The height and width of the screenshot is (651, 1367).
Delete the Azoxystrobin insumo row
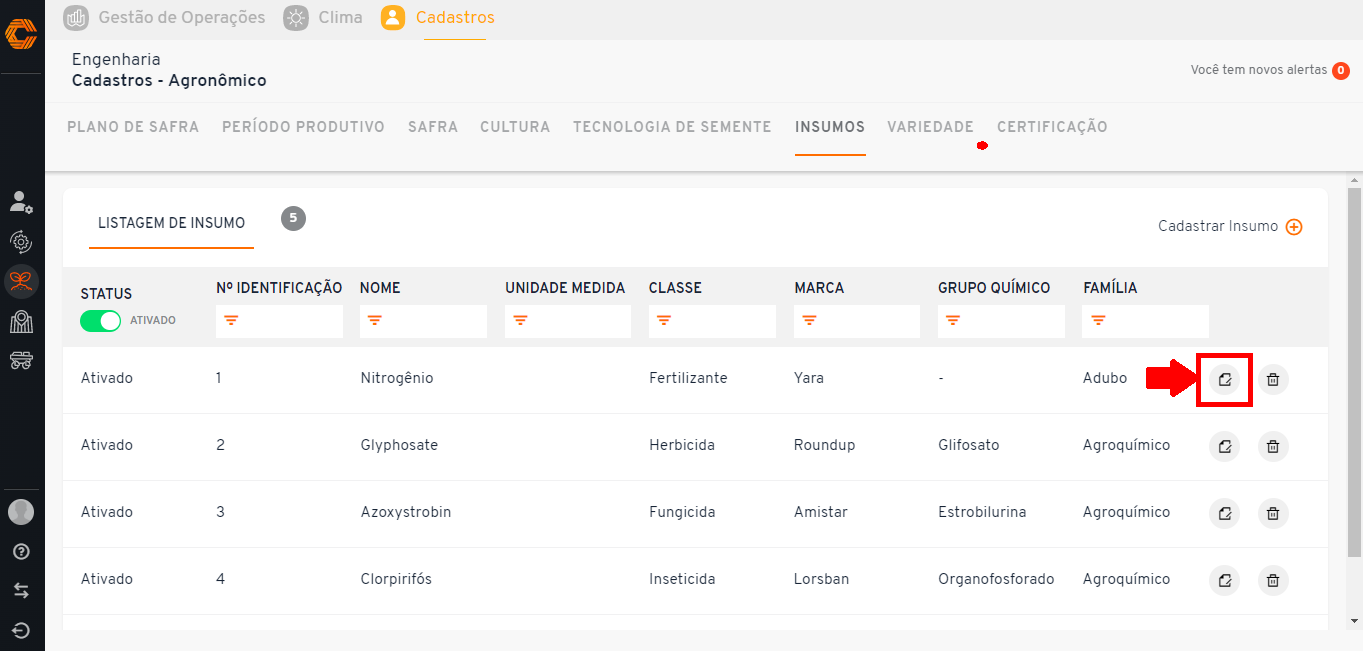click(x=1273, y=513)
